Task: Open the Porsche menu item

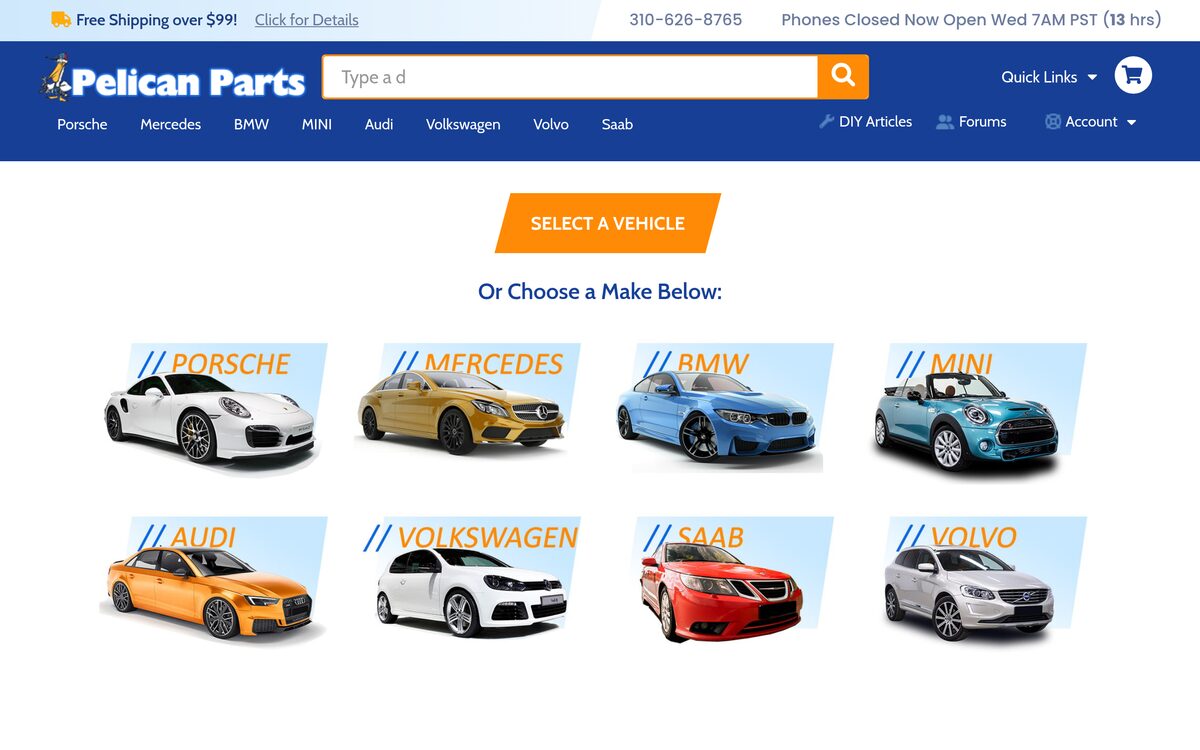Action: pyautogui.click(x=82, y=124)
